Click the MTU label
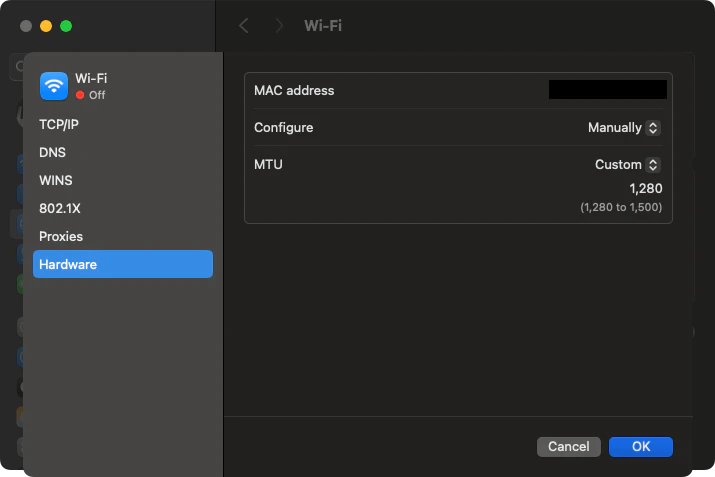This screenshot has width=715, height=477. [x=268, y=164]
